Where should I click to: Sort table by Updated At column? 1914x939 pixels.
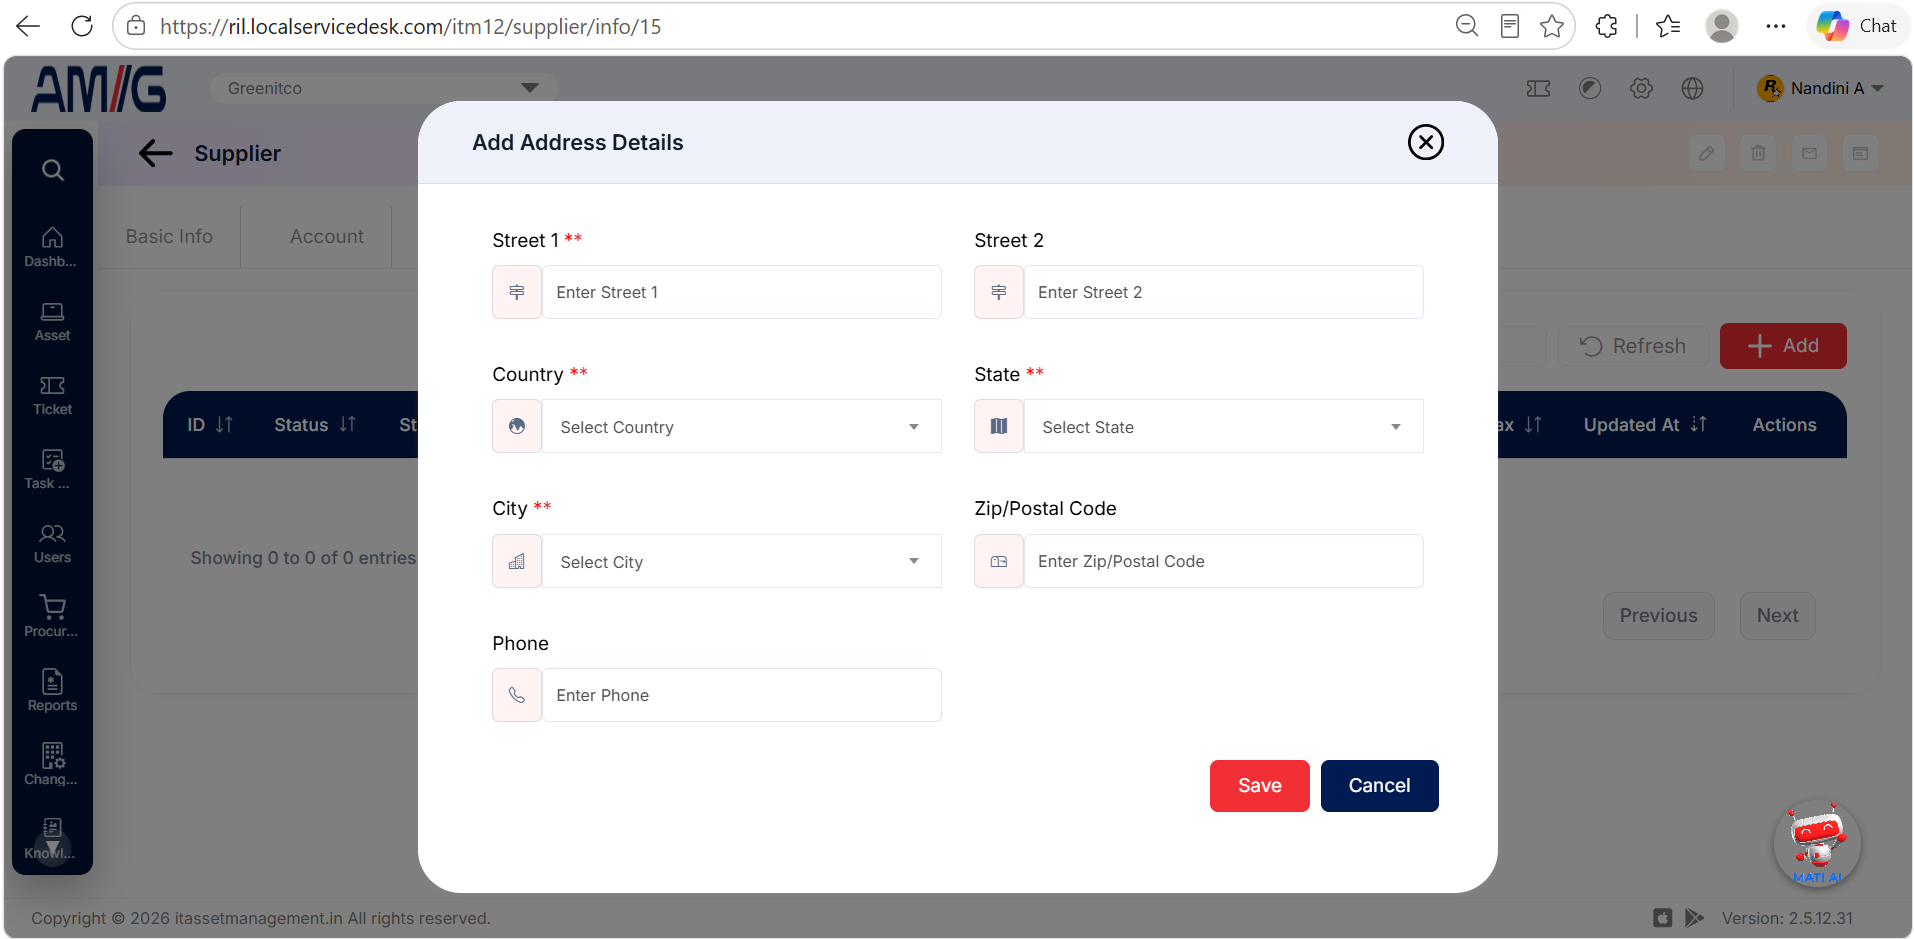pyautogui.click(x=1645, y=425)
